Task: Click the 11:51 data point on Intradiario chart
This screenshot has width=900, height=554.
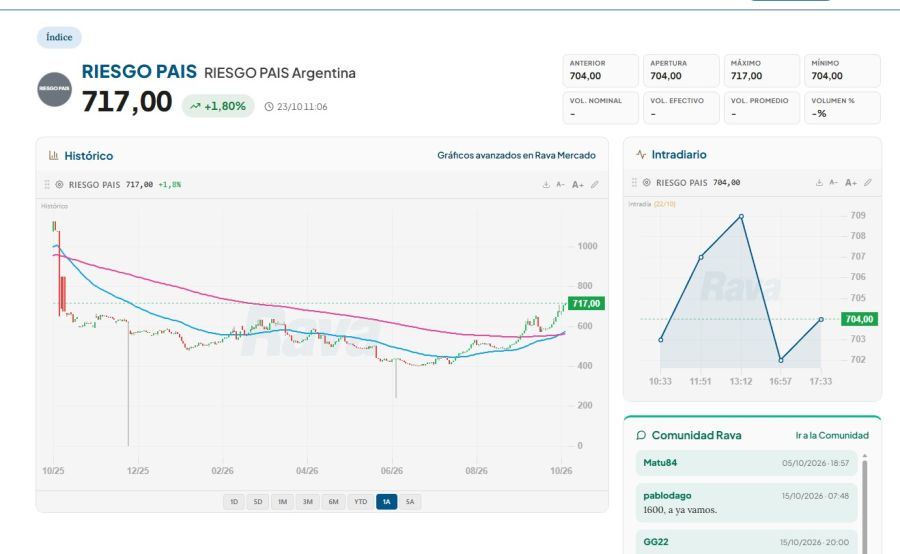Action: 701,257
